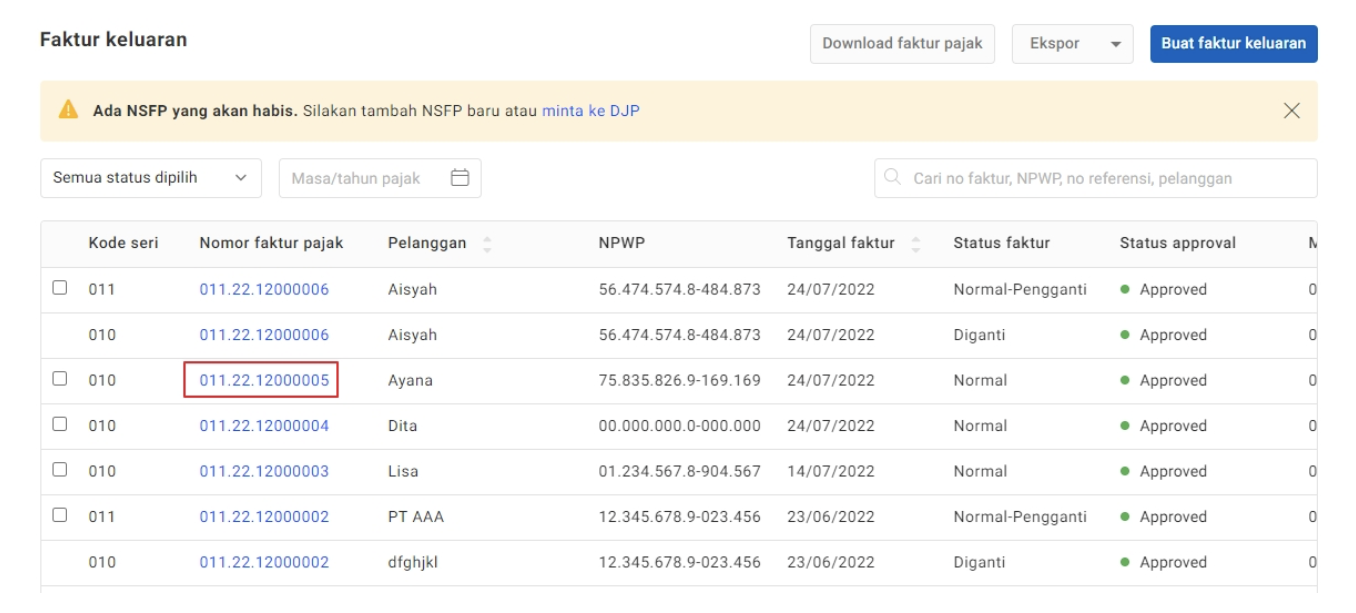Expand the Semua status dipilih dropdown
The height and width of the screenshot is (613, 1356).
pos(151,178)
